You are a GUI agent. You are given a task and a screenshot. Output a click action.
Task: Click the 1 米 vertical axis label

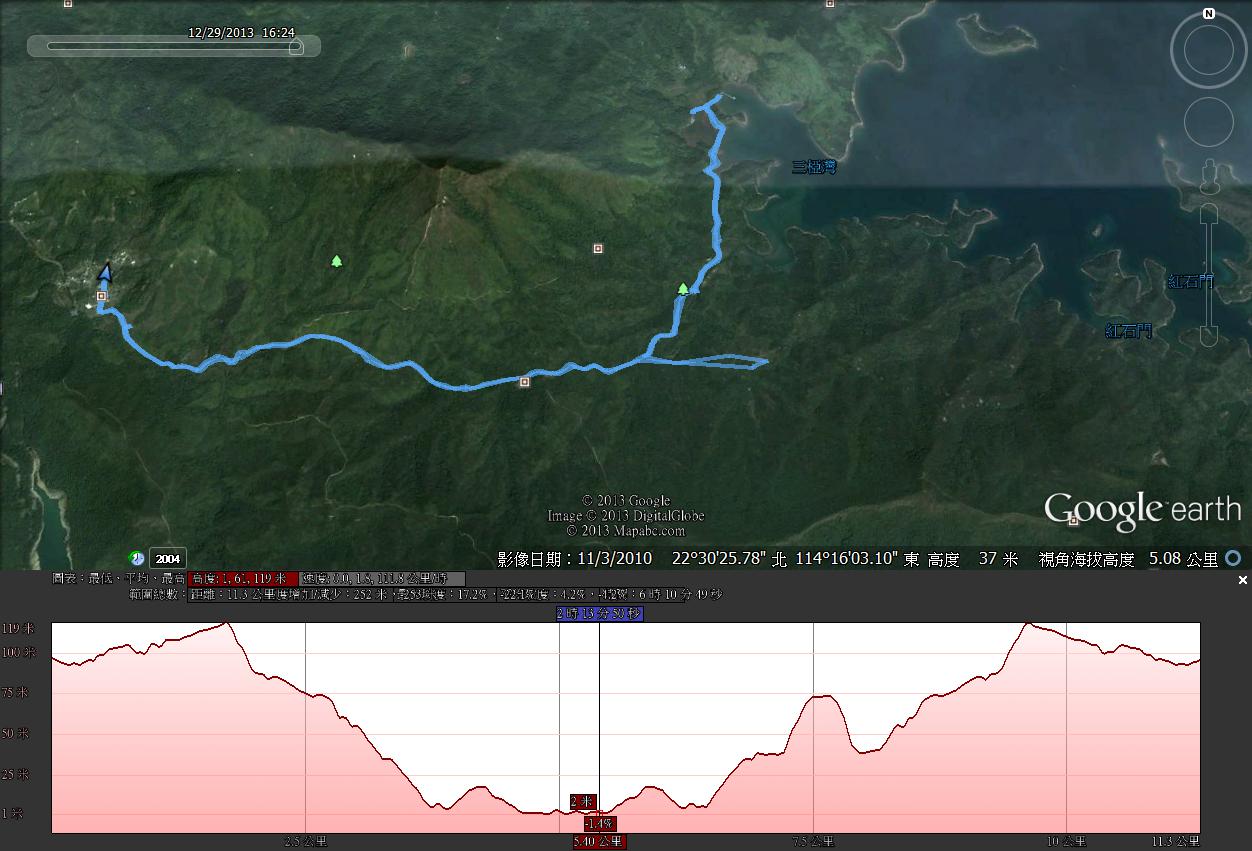[x=13, y=813]
